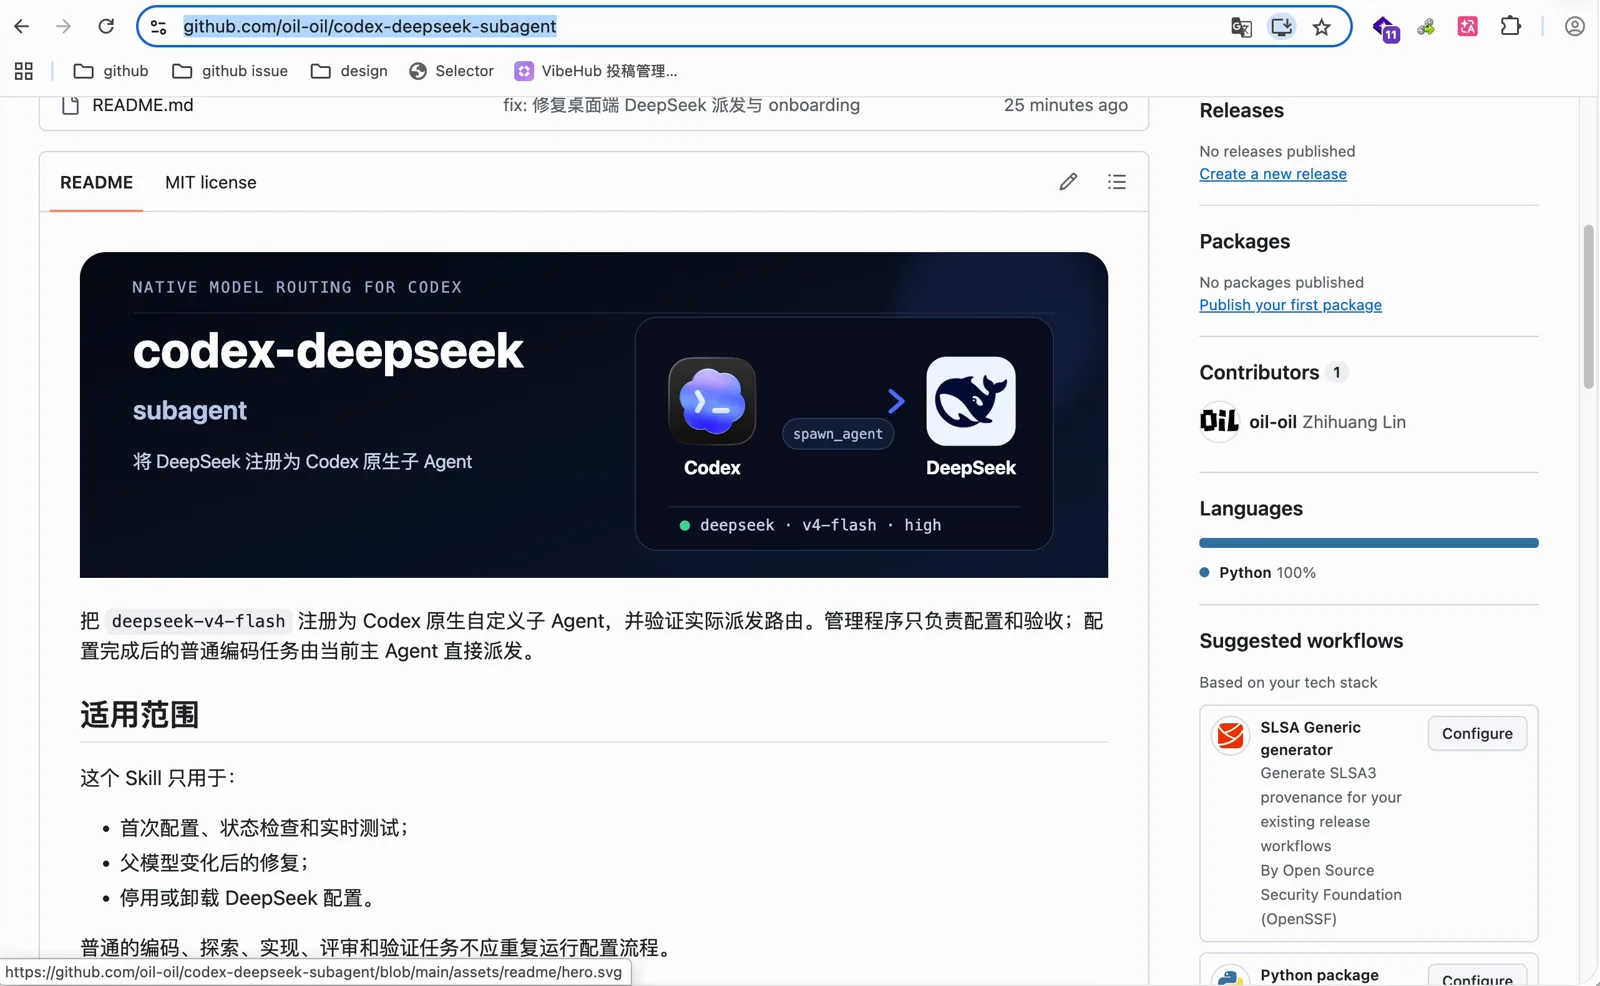Click the 25 minutes ago timestamp
The width and height of the screenshot is (1600, 986).
1065,105
